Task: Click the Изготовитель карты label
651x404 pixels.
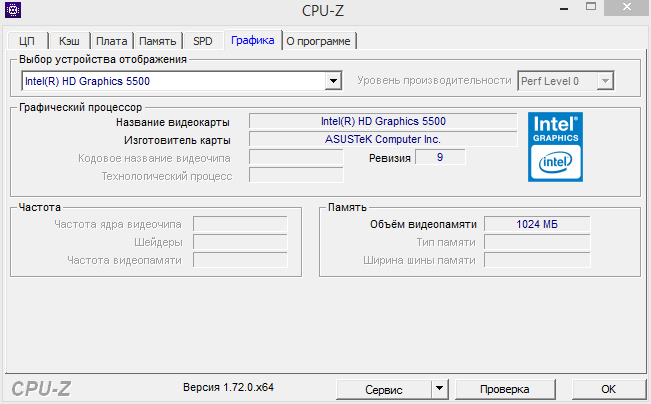Action: click(177, 140)
